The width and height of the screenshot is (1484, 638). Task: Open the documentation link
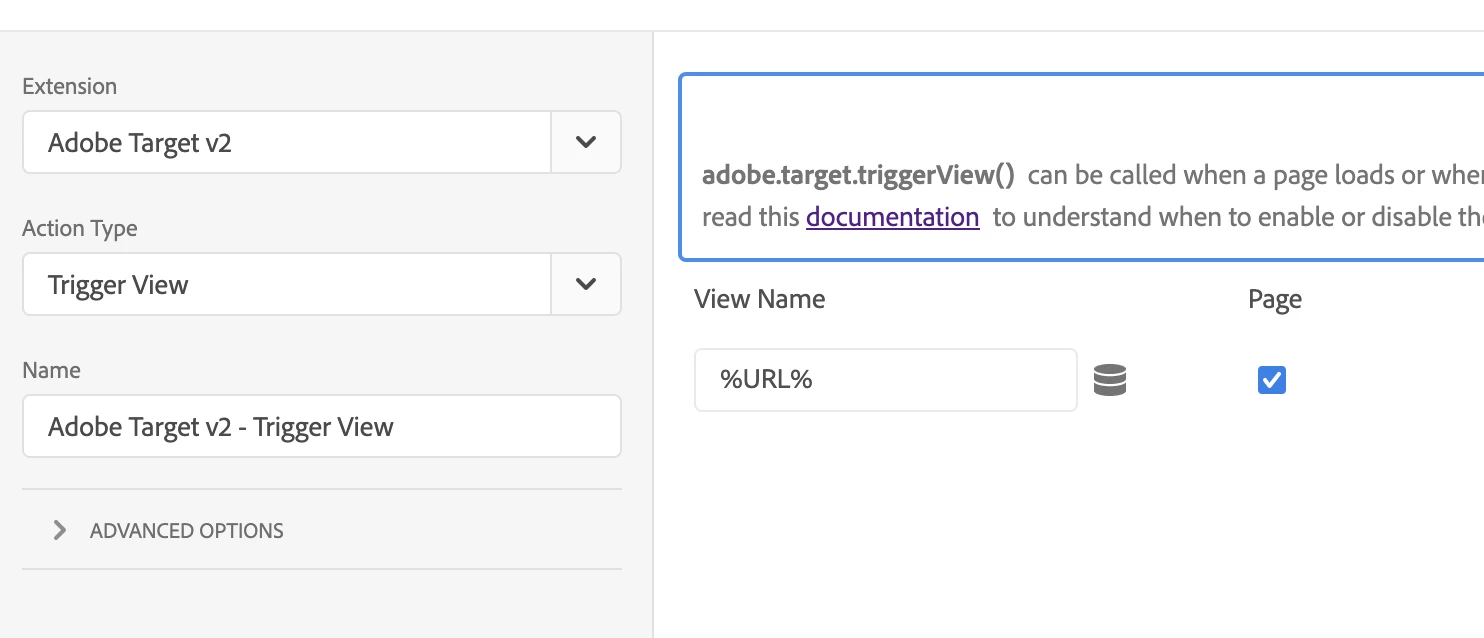[x=892, y=217]
